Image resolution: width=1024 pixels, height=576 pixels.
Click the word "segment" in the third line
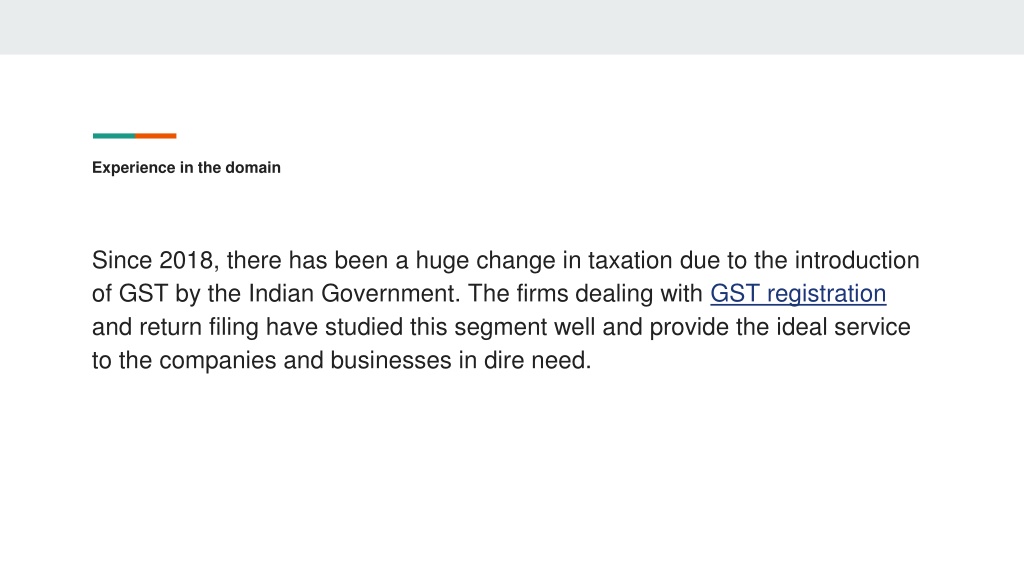pyautogui.click(x=501, y=327)
